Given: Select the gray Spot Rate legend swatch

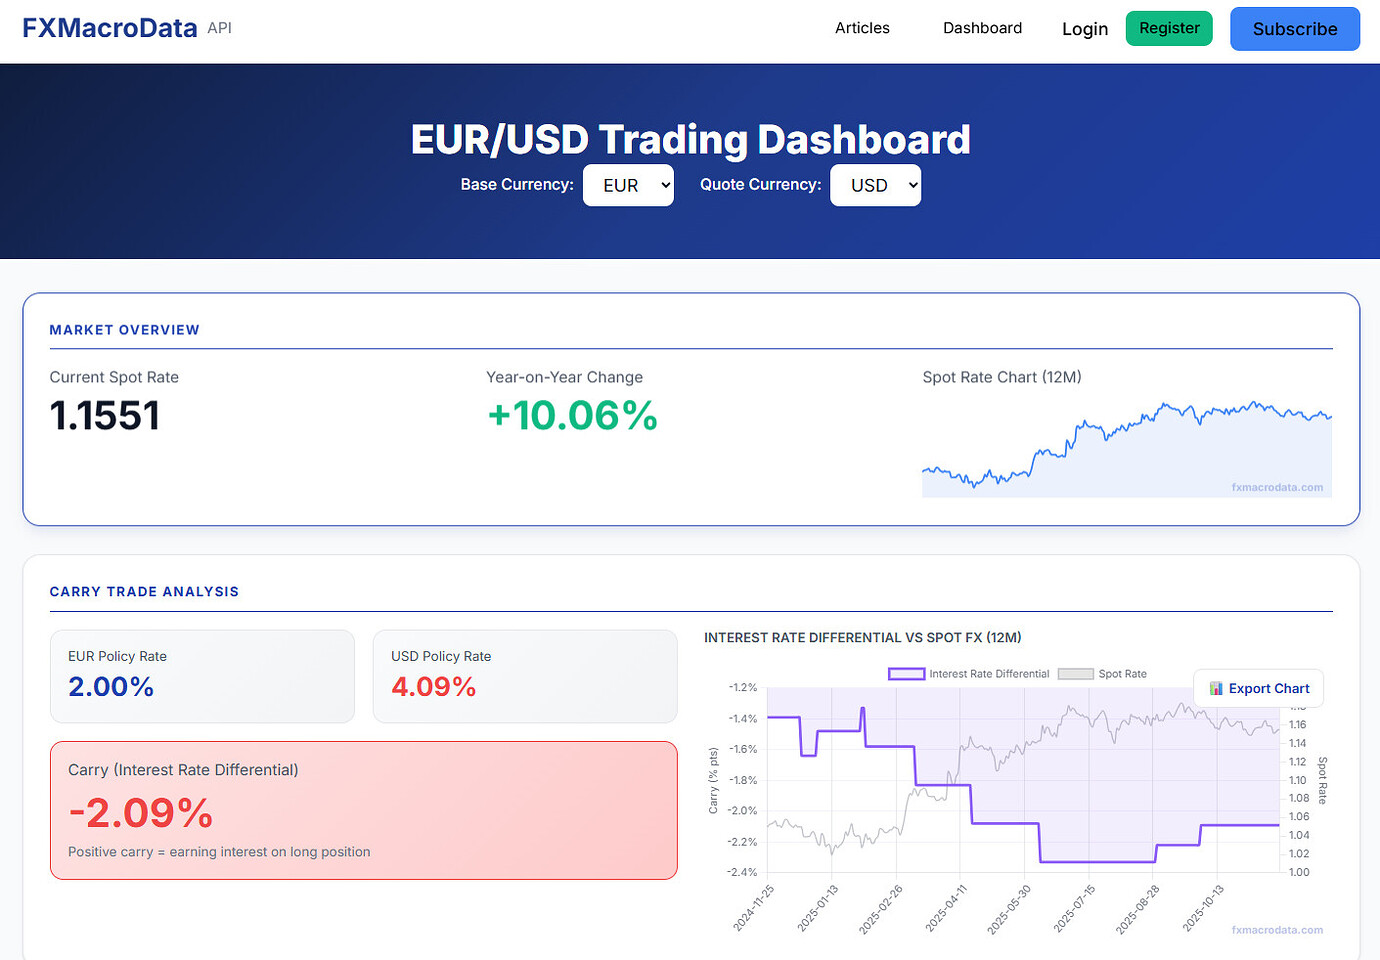Looking at the screenshot, I should tap(1075, 673).
